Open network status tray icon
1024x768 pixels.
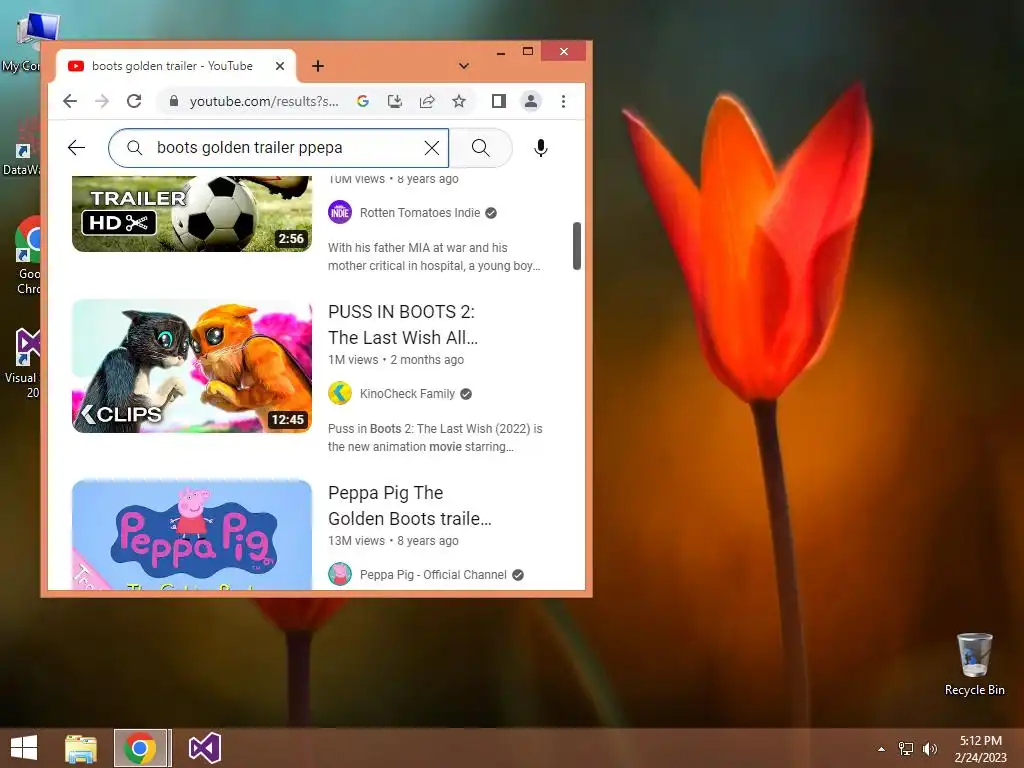(x=906, y=748)
